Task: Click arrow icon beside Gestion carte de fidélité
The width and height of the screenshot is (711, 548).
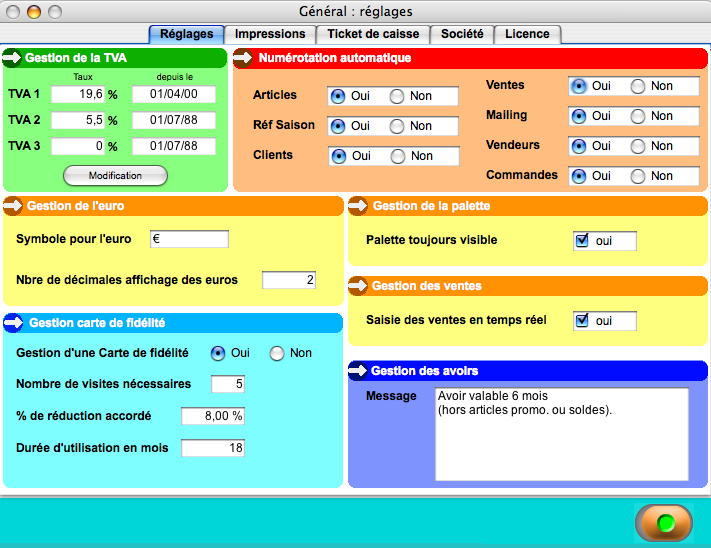Action: [x=15, y=323]
